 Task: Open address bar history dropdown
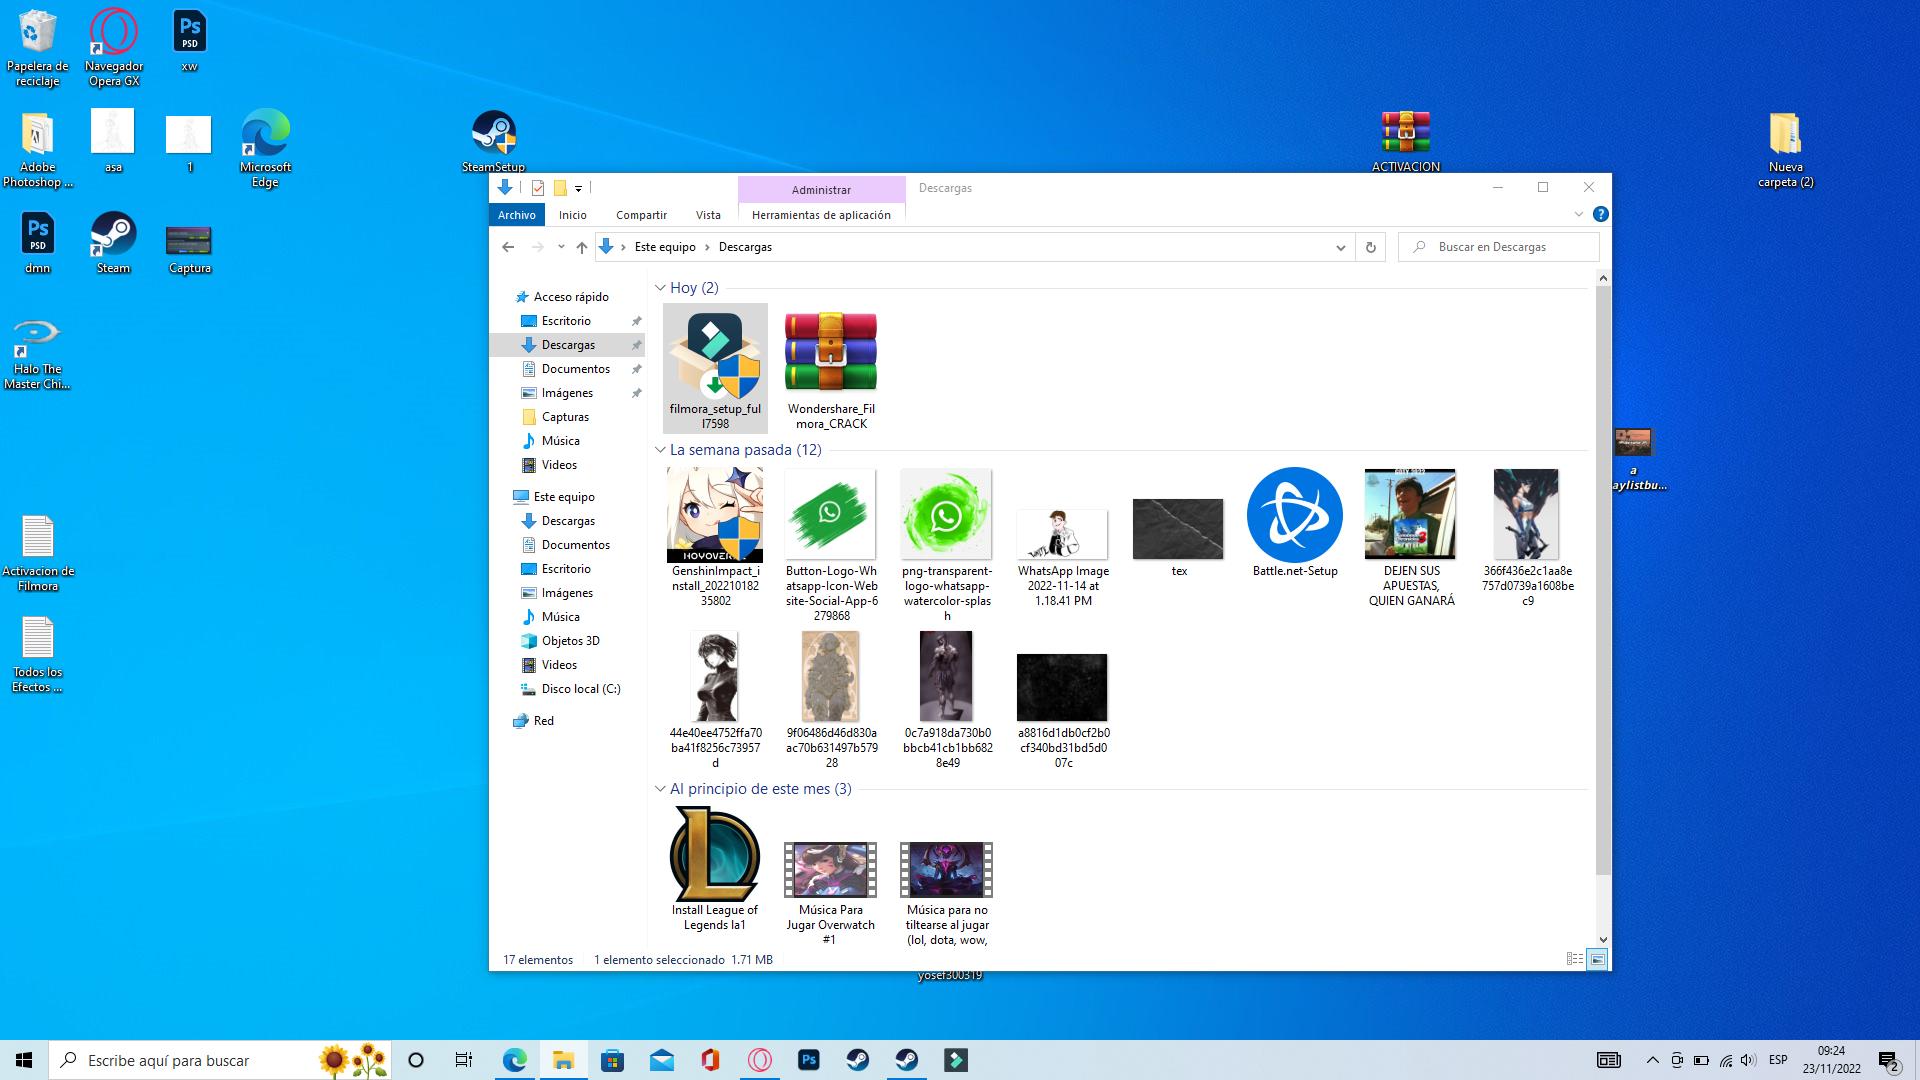1340,247
